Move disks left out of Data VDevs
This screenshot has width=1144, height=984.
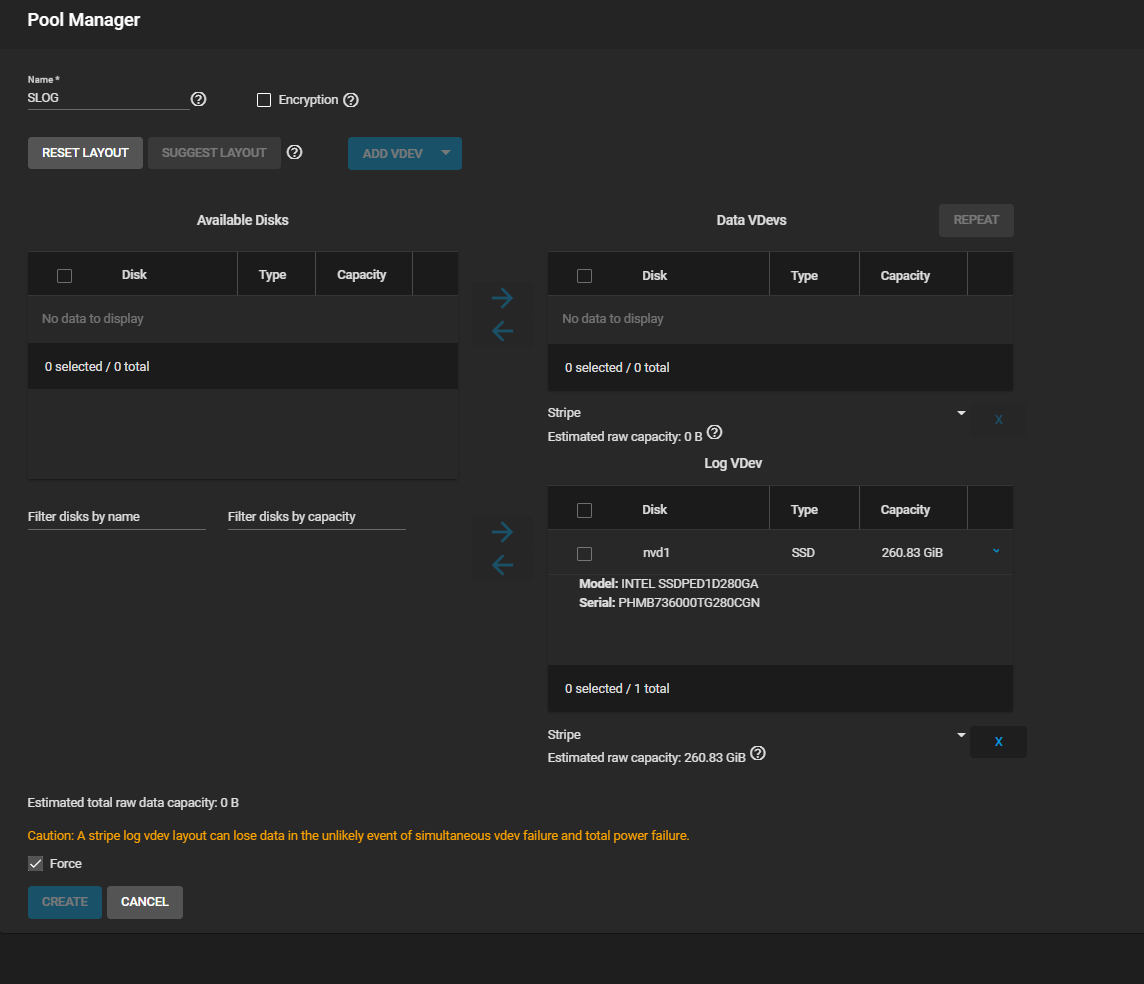502,331
